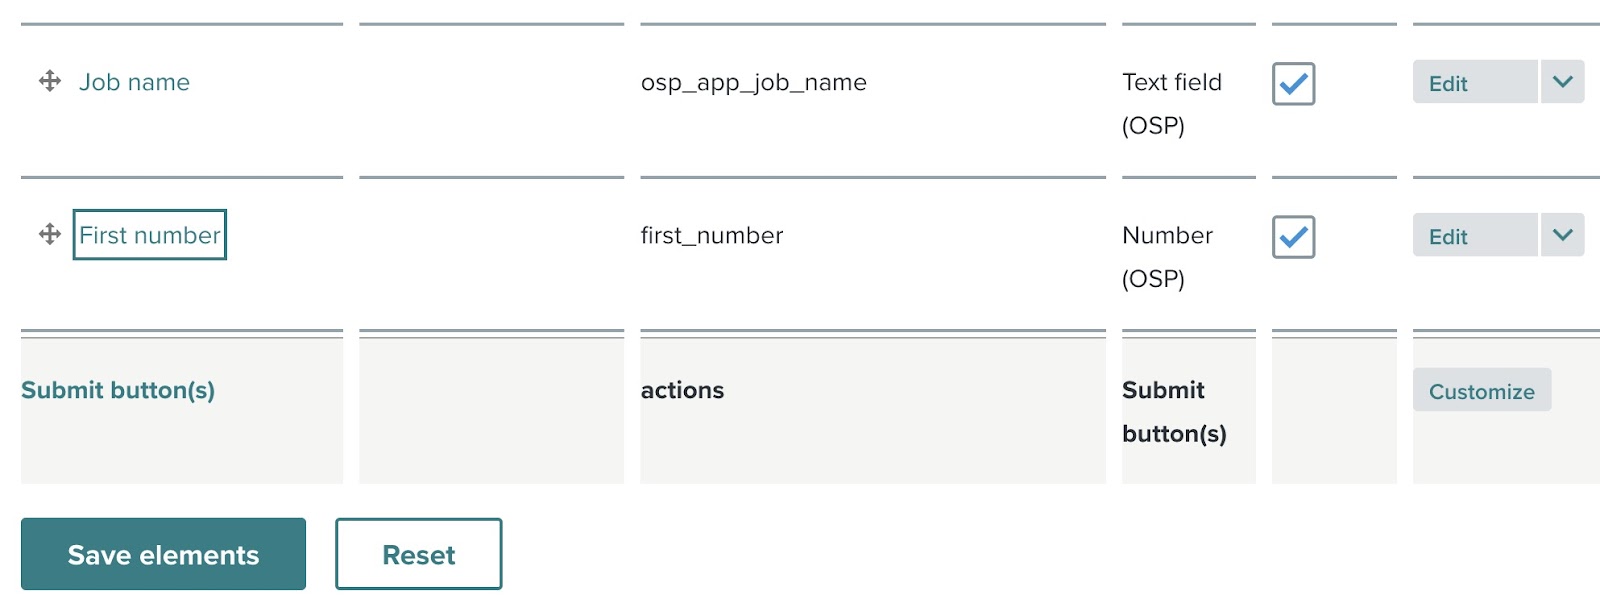Image resolution: width=1600 pixels, height=616 pixels.
Task: Click the first_number key text
Action: (711, 235)
